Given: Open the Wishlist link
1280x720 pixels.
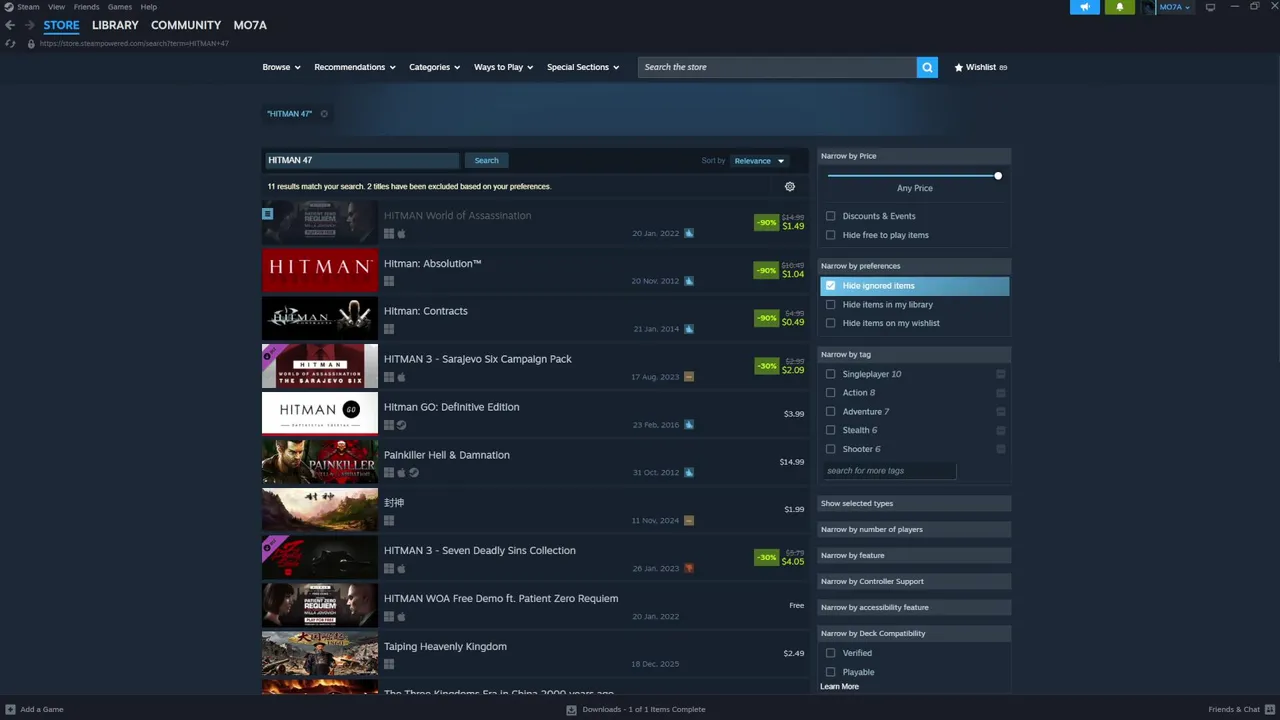Looking at the screenshot, I should (x=981, y=67).
